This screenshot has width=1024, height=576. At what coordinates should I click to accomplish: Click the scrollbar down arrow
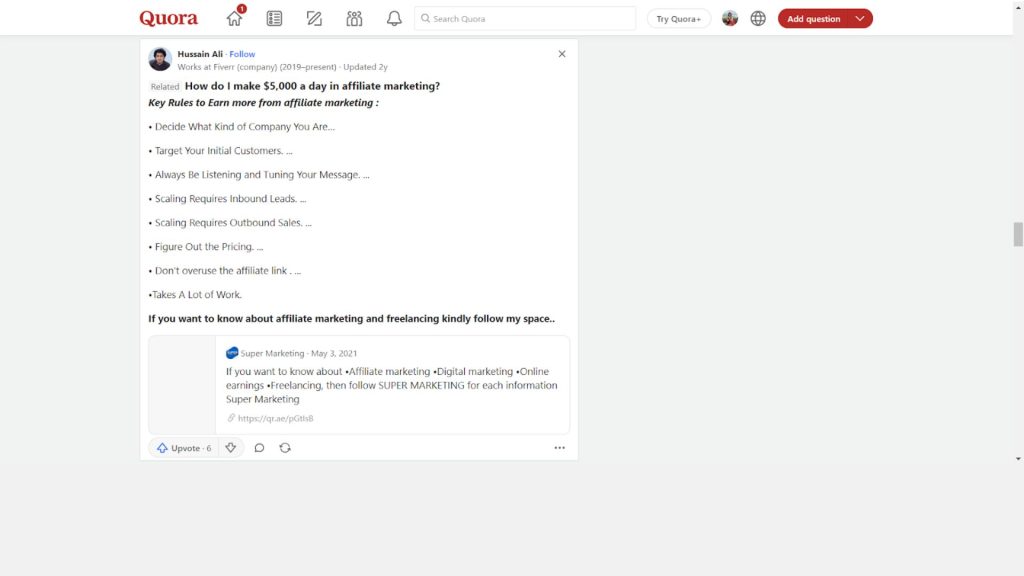[x=1018, y=459]
